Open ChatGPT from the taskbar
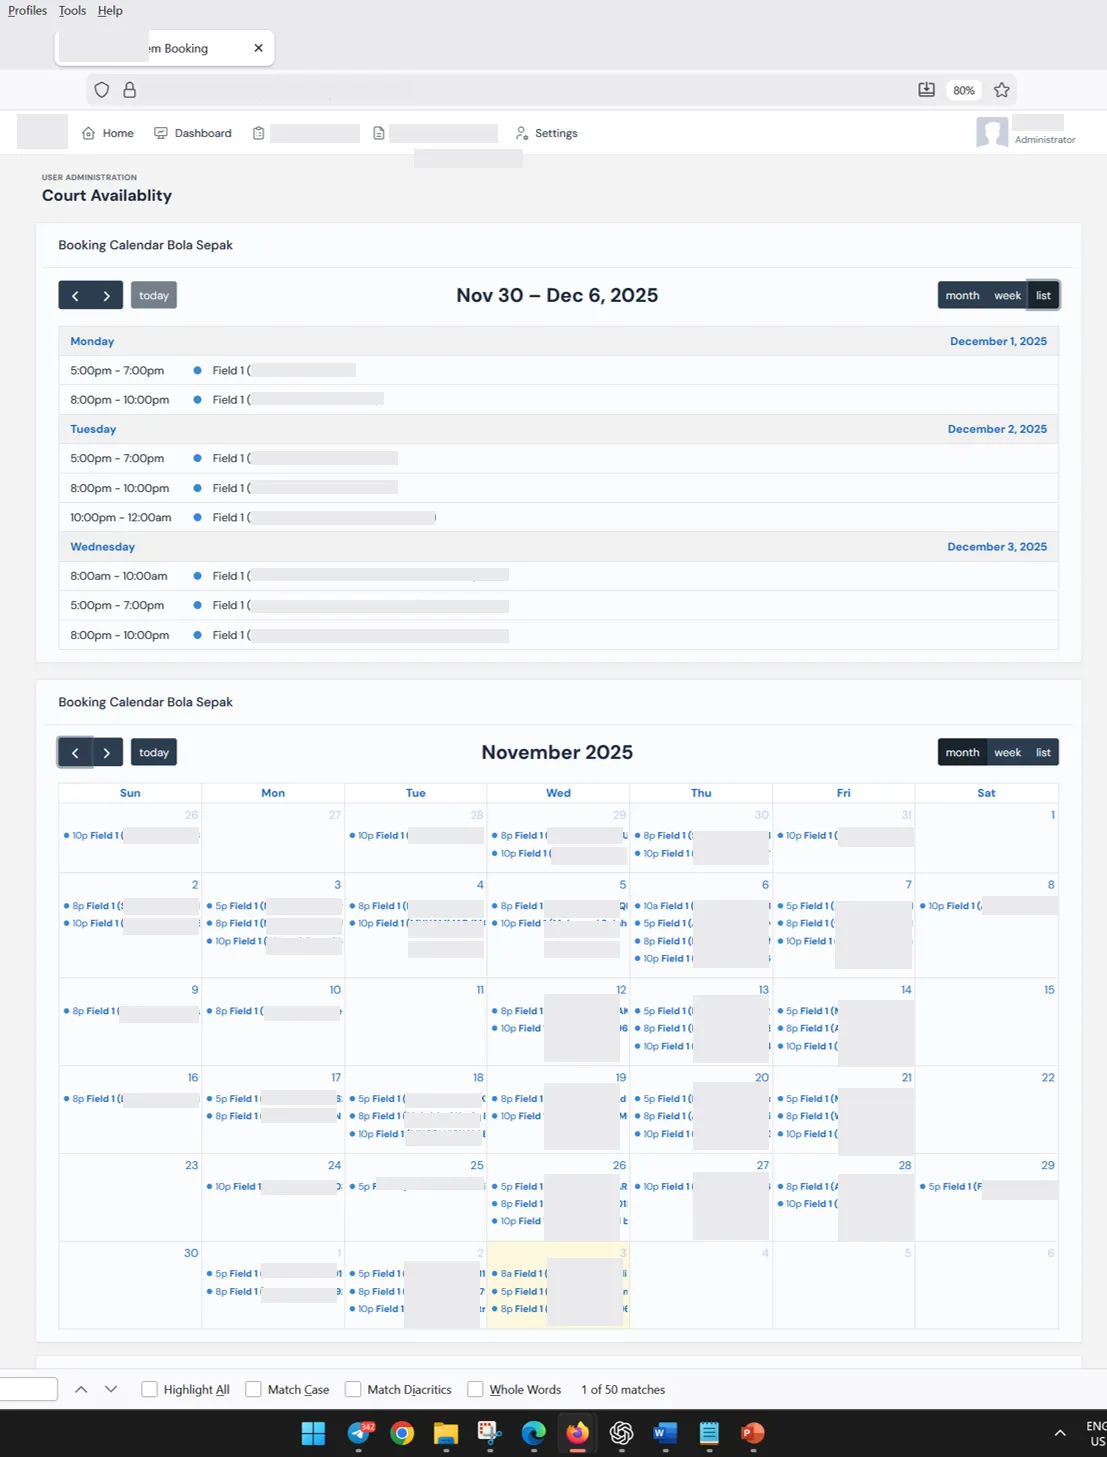The height and width of the screenshot is (1457, 1107). click(x=621, y=1433)
